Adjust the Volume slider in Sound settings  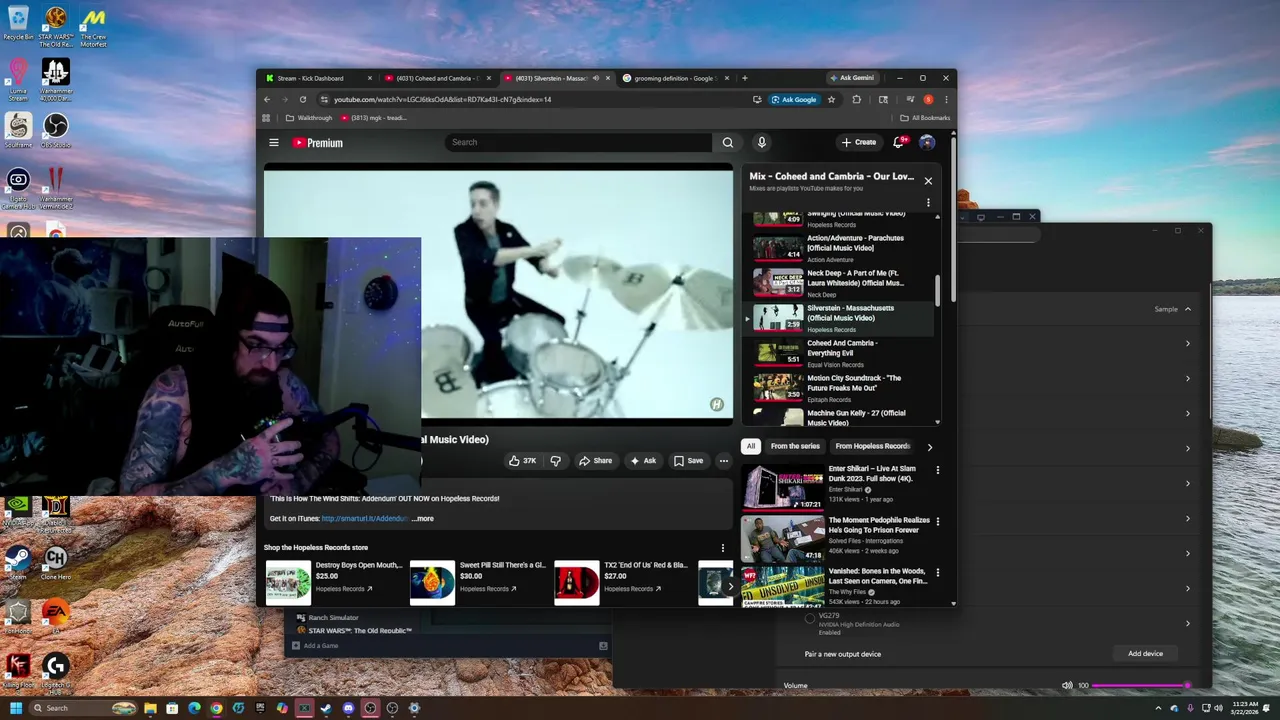point(1139,685)
